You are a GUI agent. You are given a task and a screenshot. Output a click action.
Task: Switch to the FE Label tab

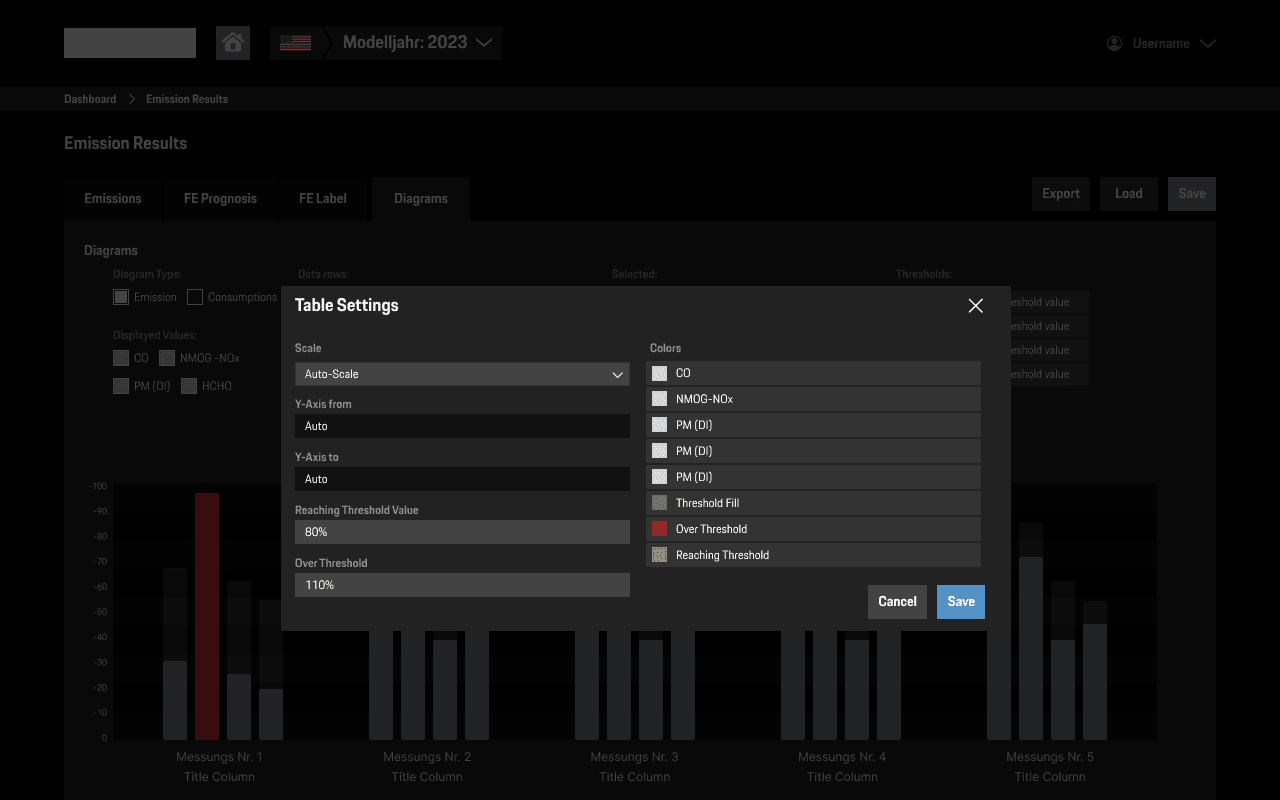coord(322,198)
